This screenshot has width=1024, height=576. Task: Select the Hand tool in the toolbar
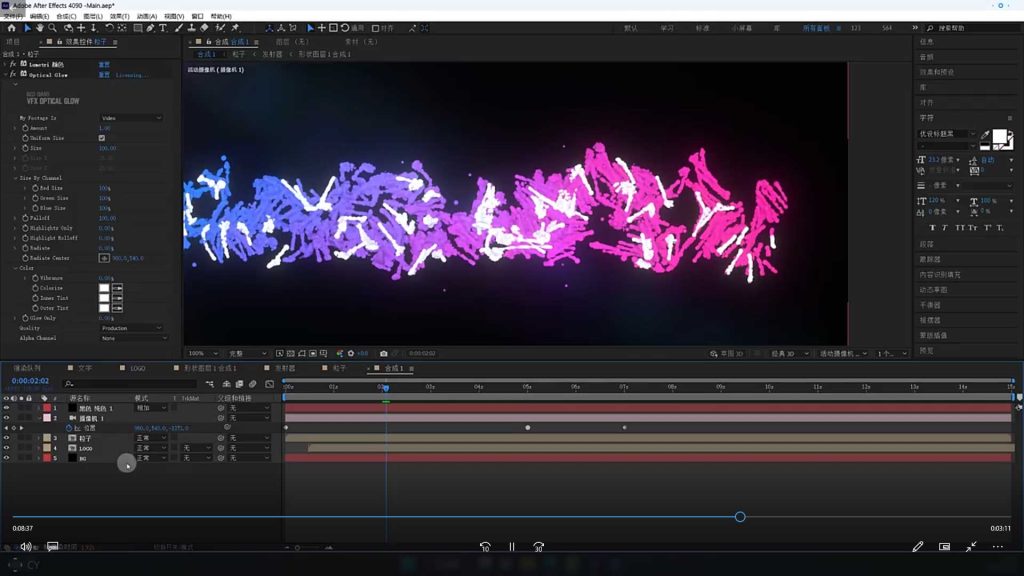pyautogui.click(x=39, y=28)
